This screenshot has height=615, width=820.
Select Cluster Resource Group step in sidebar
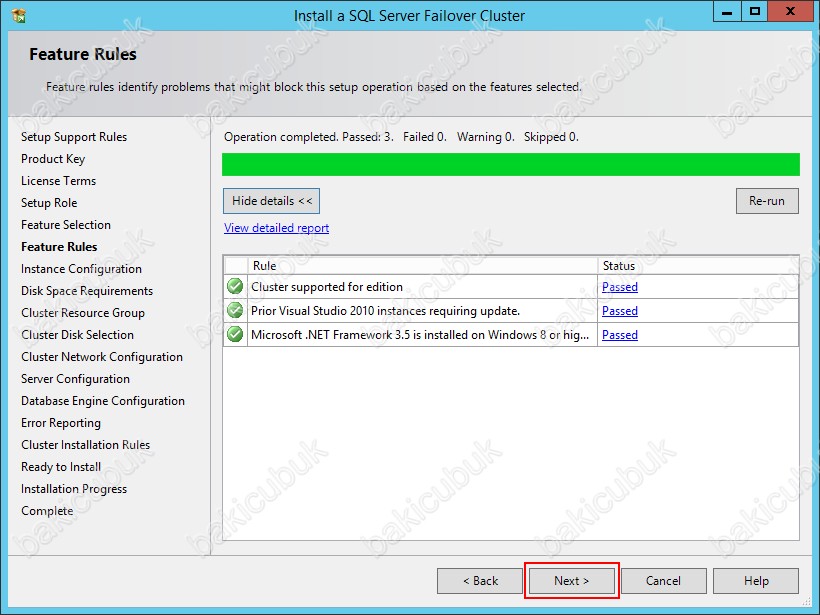tap(83, 313)
